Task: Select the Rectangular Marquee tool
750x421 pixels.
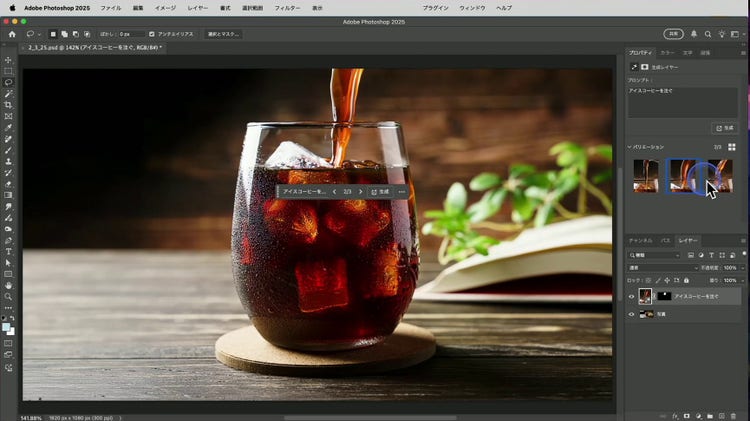Action: [x=8, y=71]
